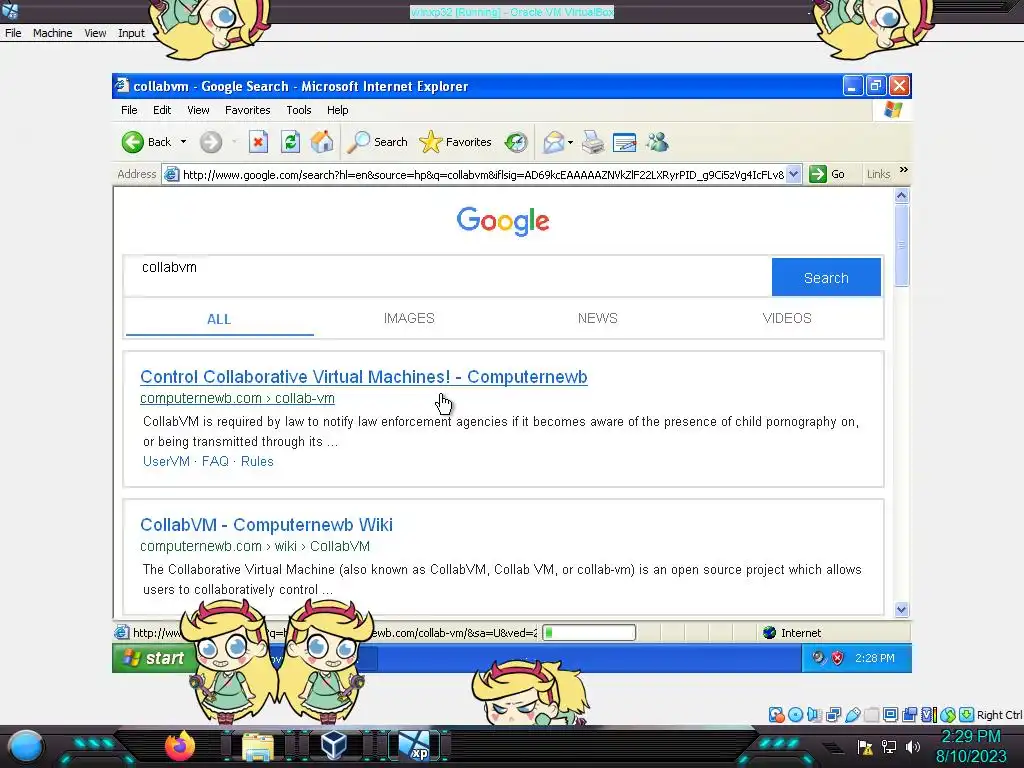Open the IE Tools menu
The image size is (1024, 768).
(298, 110)
